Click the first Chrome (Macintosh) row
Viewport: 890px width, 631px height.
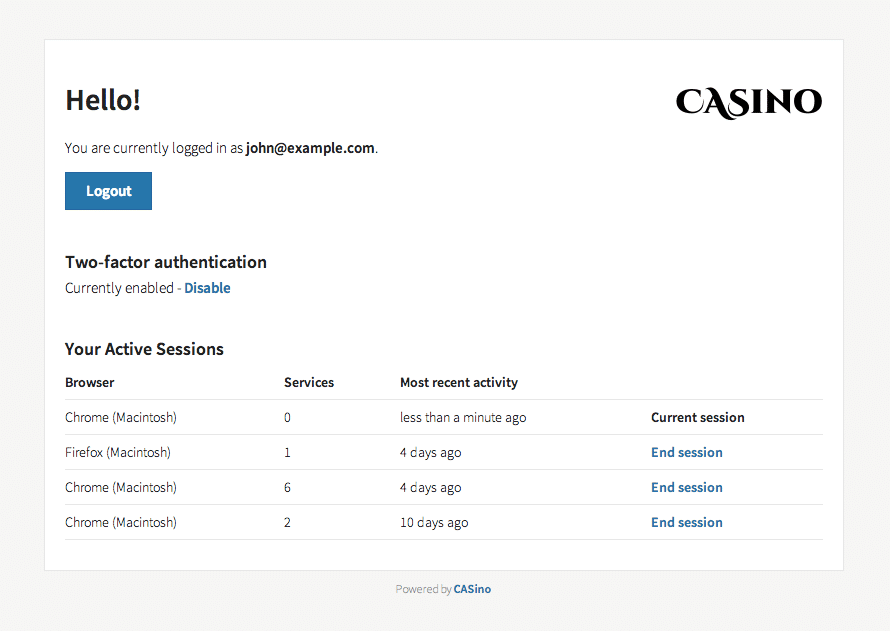click(121, 417)
